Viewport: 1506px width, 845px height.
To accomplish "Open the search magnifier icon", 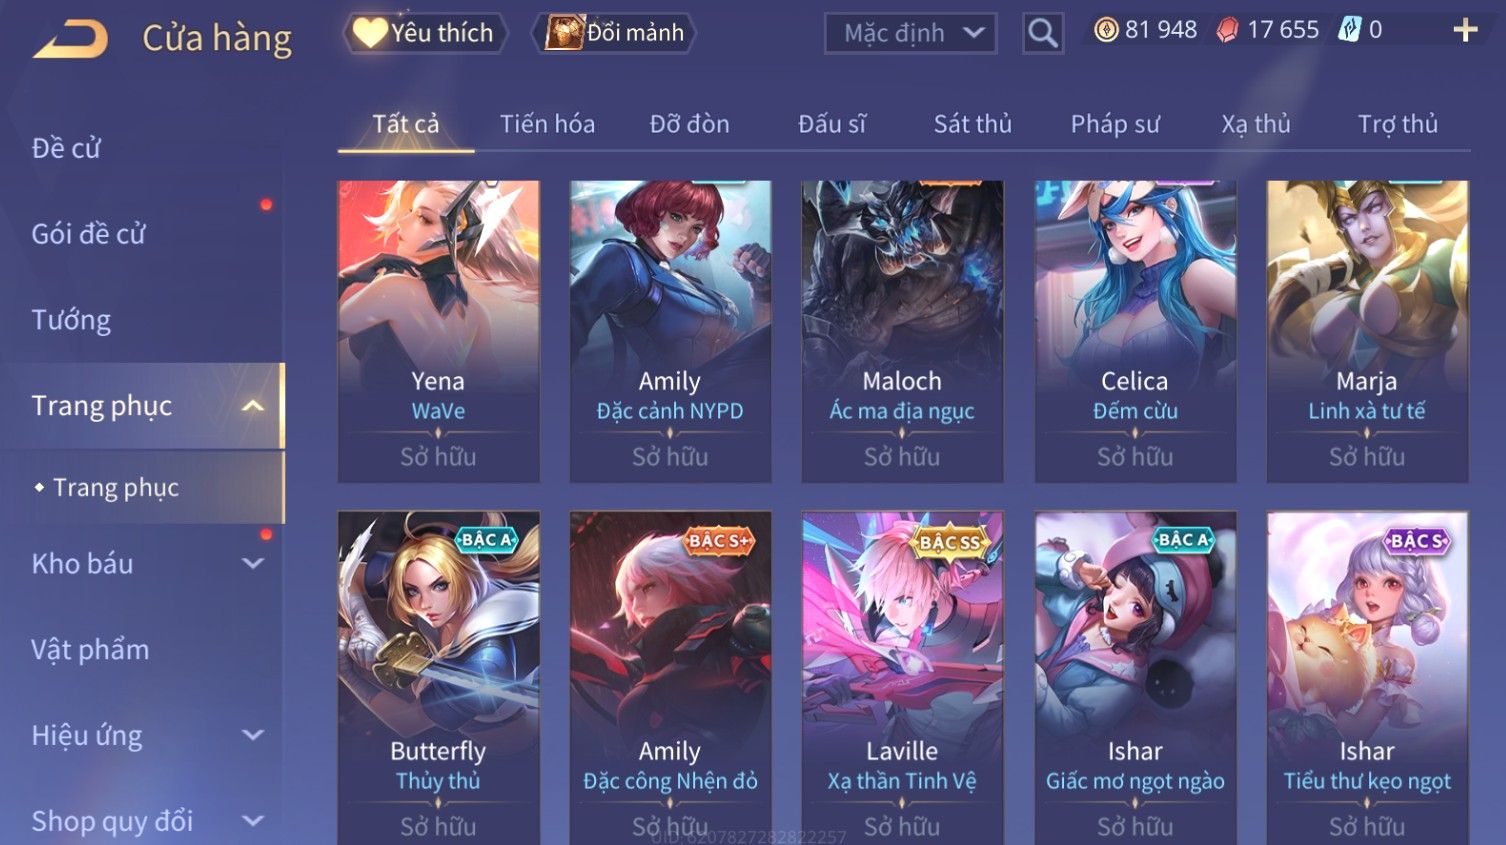I will [1042, 33].
